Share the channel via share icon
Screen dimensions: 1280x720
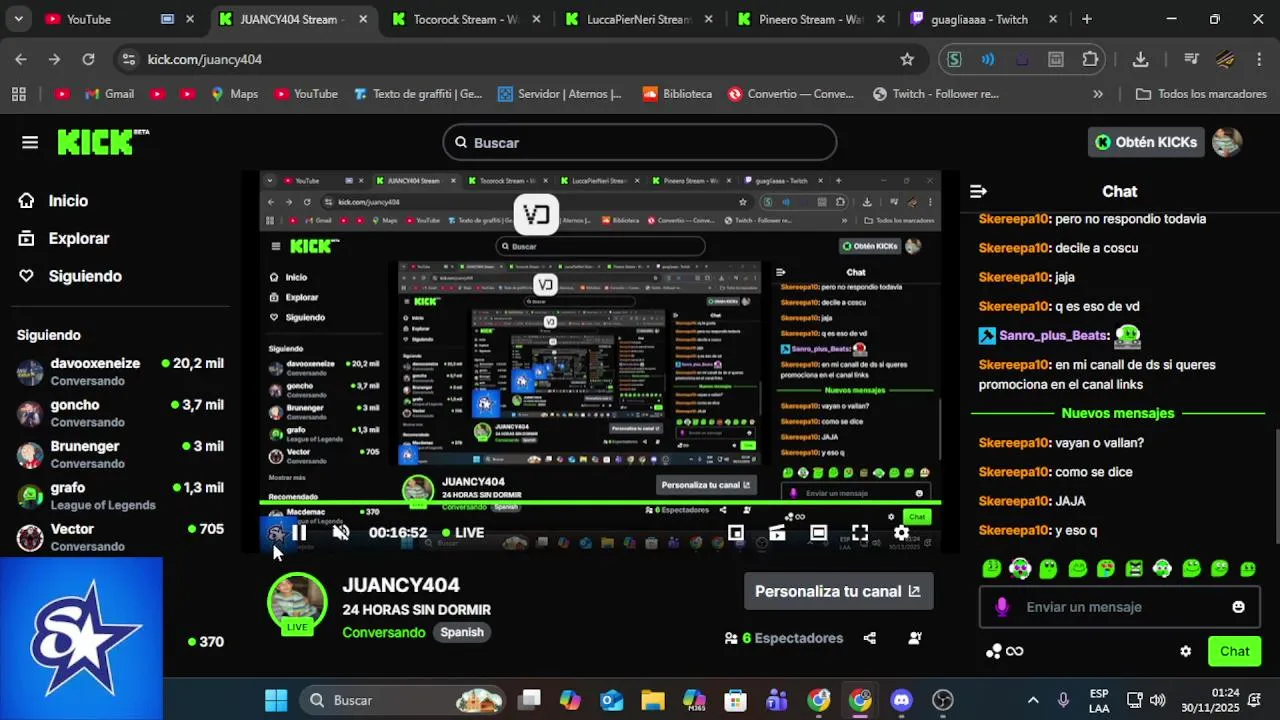click(870, 638)
